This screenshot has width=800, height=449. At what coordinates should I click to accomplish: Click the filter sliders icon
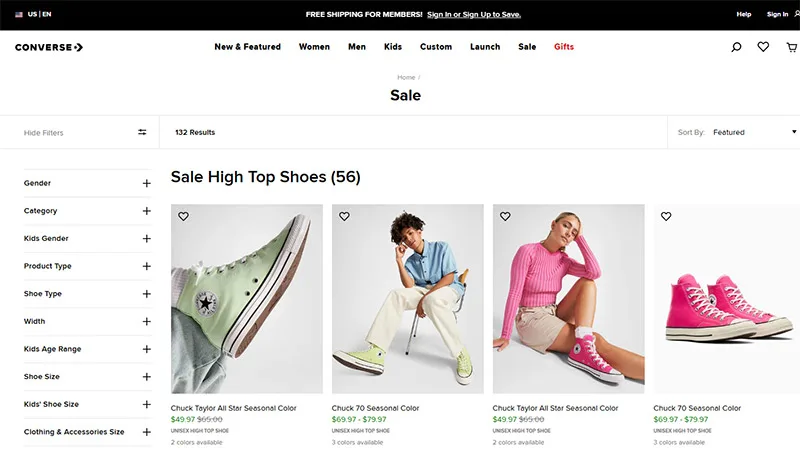(142, 132)
